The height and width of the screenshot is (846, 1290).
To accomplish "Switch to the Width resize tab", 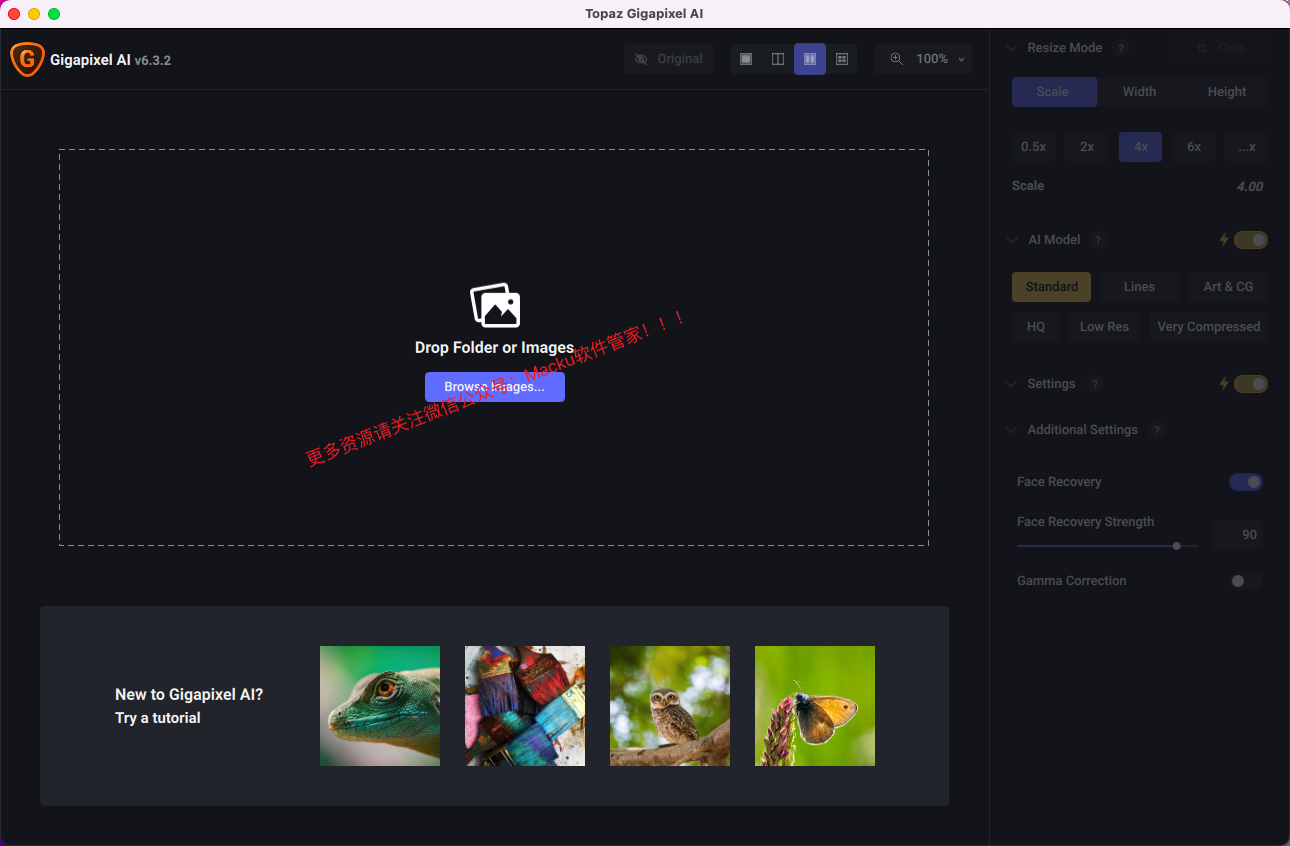I will click(x=1139, y=92).
